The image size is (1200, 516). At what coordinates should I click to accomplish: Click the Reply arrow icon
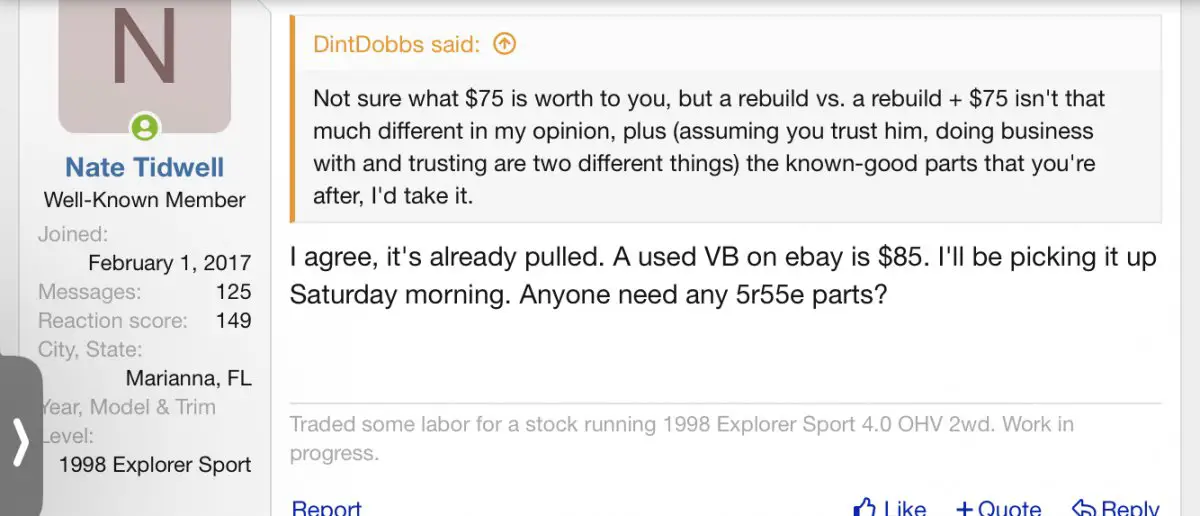[x=1083, y=509]
